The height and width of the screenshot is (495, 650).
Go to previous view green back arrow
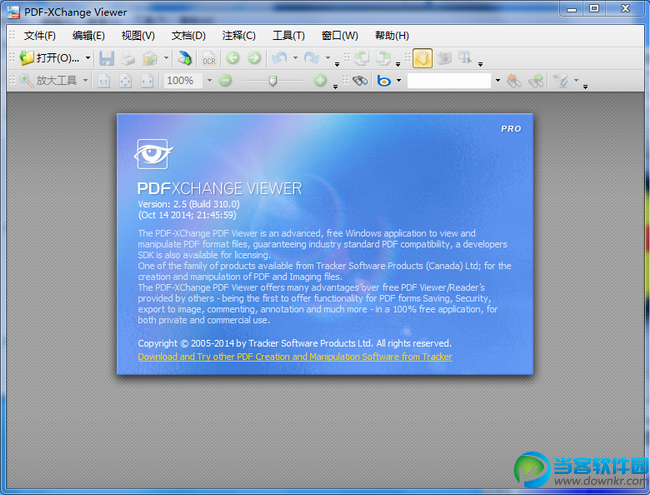233,58
